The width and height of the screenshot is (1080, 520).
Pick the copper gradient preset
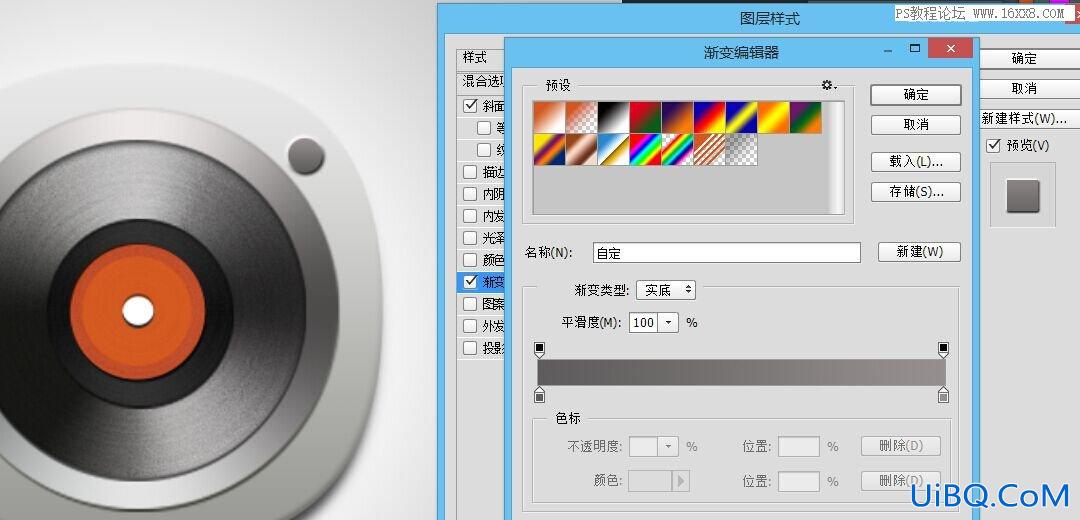point(581,149)
